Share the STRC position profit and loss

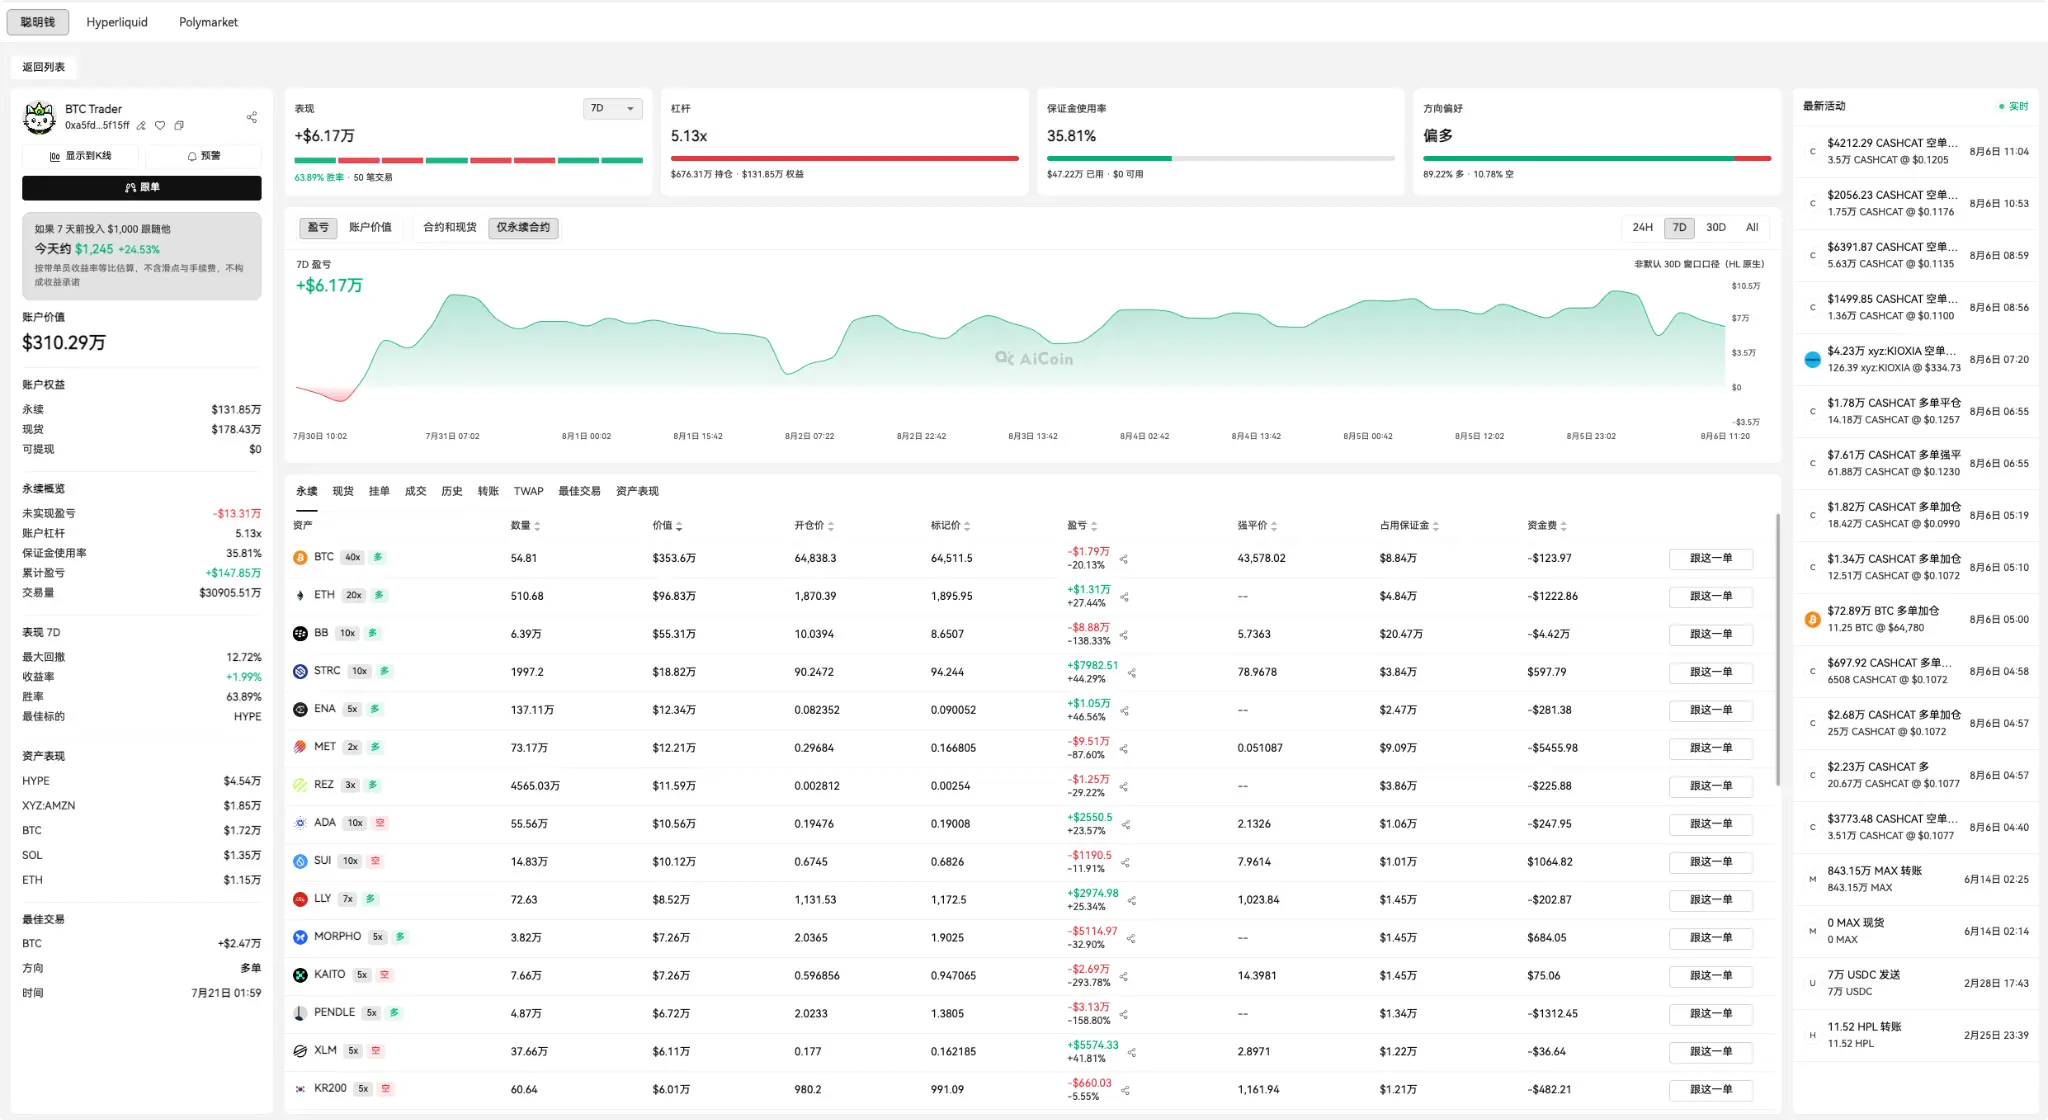click(1132, 673)
